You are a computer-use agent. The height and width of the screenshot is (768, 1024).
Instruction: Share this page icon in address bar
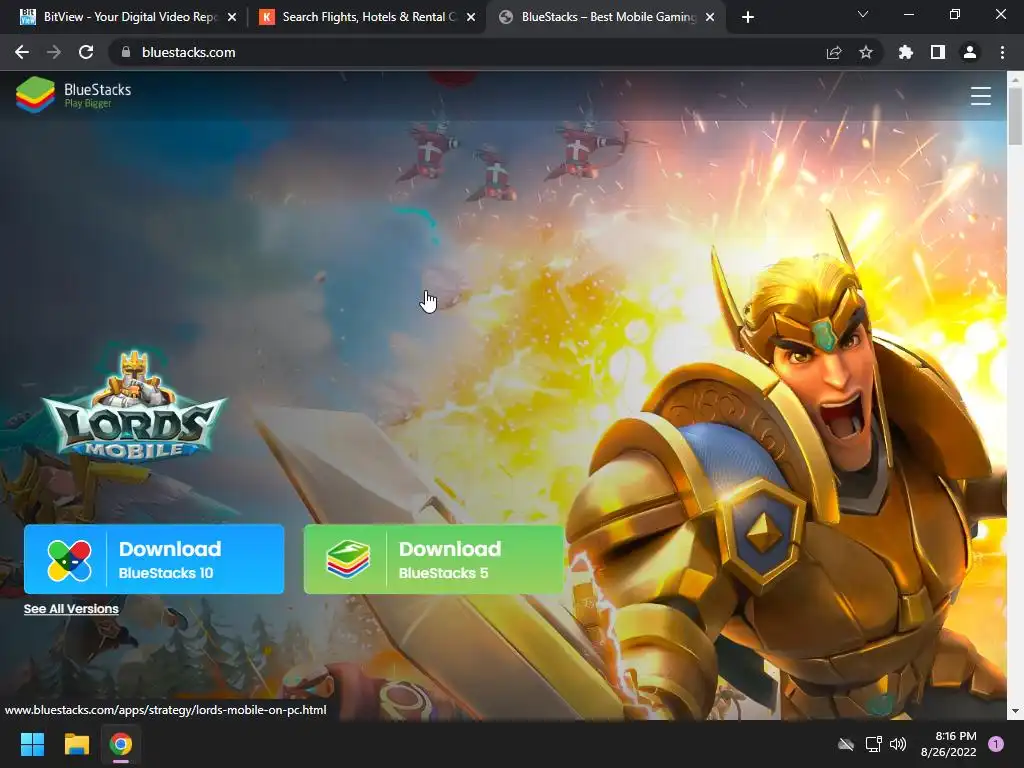[x=834, y=52]
